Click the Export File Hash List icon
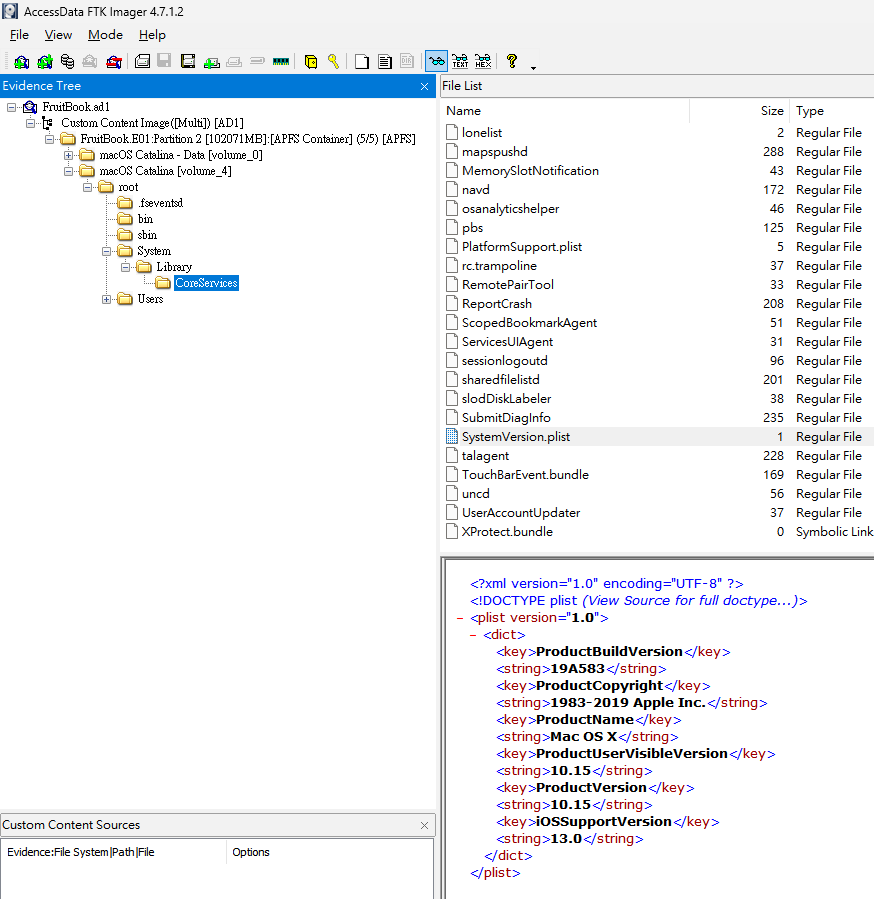 pos(384,61)
